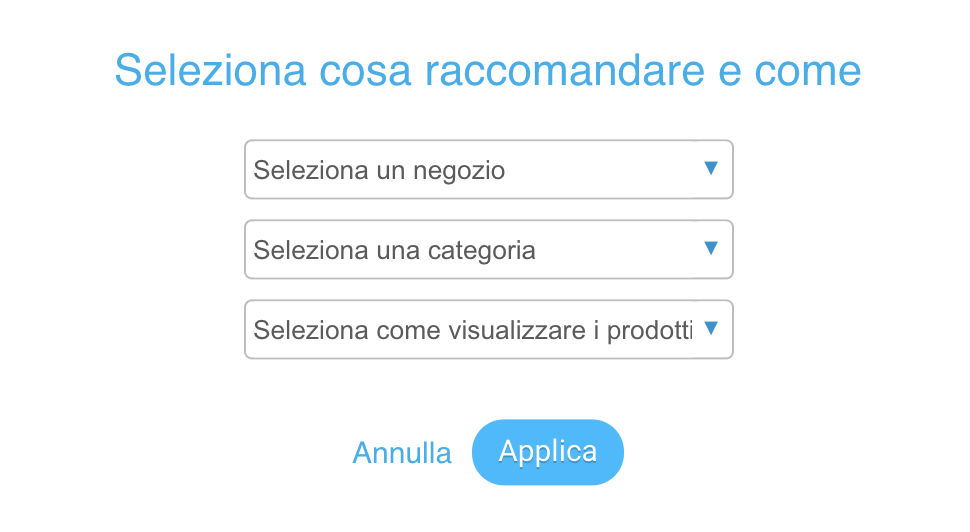Click the blue triangle in the category field
This screenshot has width=970, height=532.
pos(711,248)
